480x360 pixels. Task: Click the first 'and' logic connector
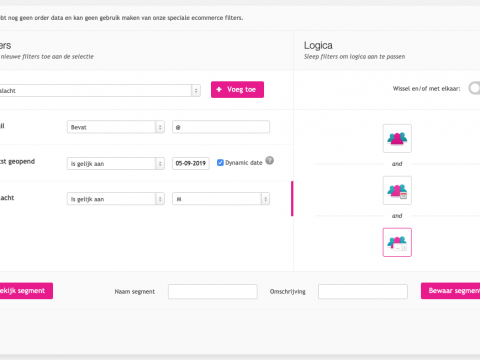[x=397, y=164]
